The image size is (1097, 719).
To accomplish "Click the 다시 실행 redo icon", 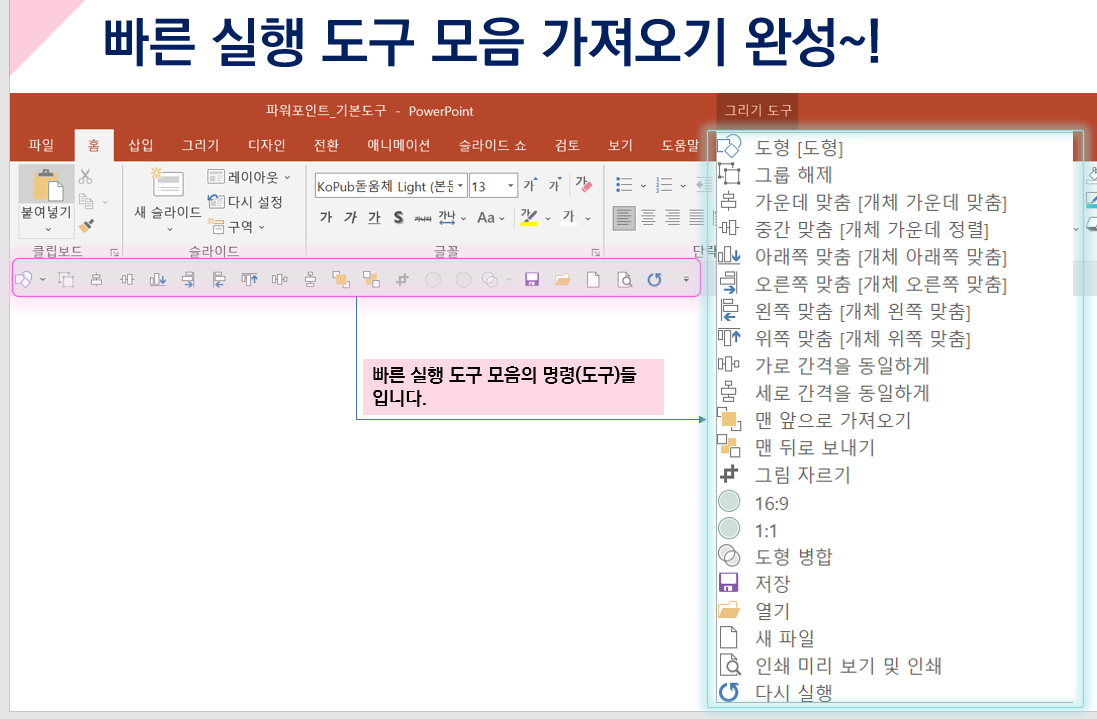I will pyautogui.click(x=654, y=279).
